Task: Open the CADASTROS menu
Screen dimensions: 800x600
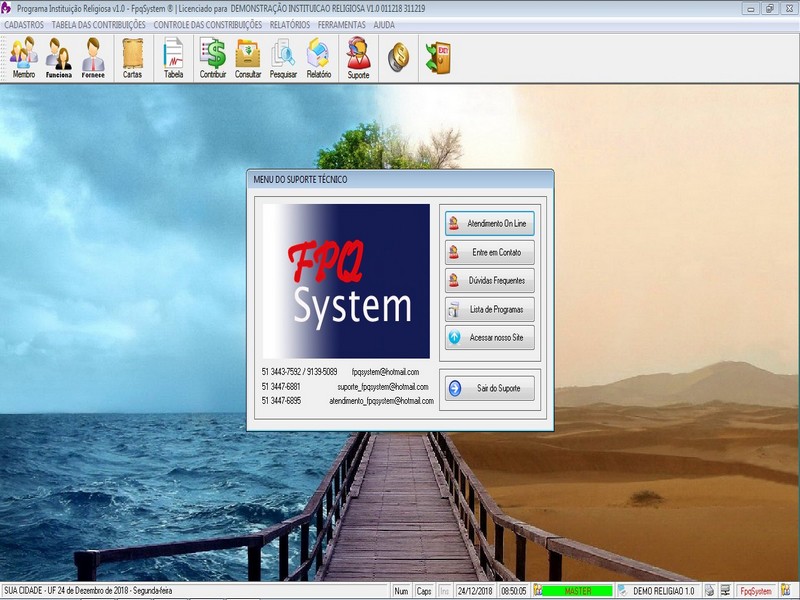Action: (x=24, y=24)
